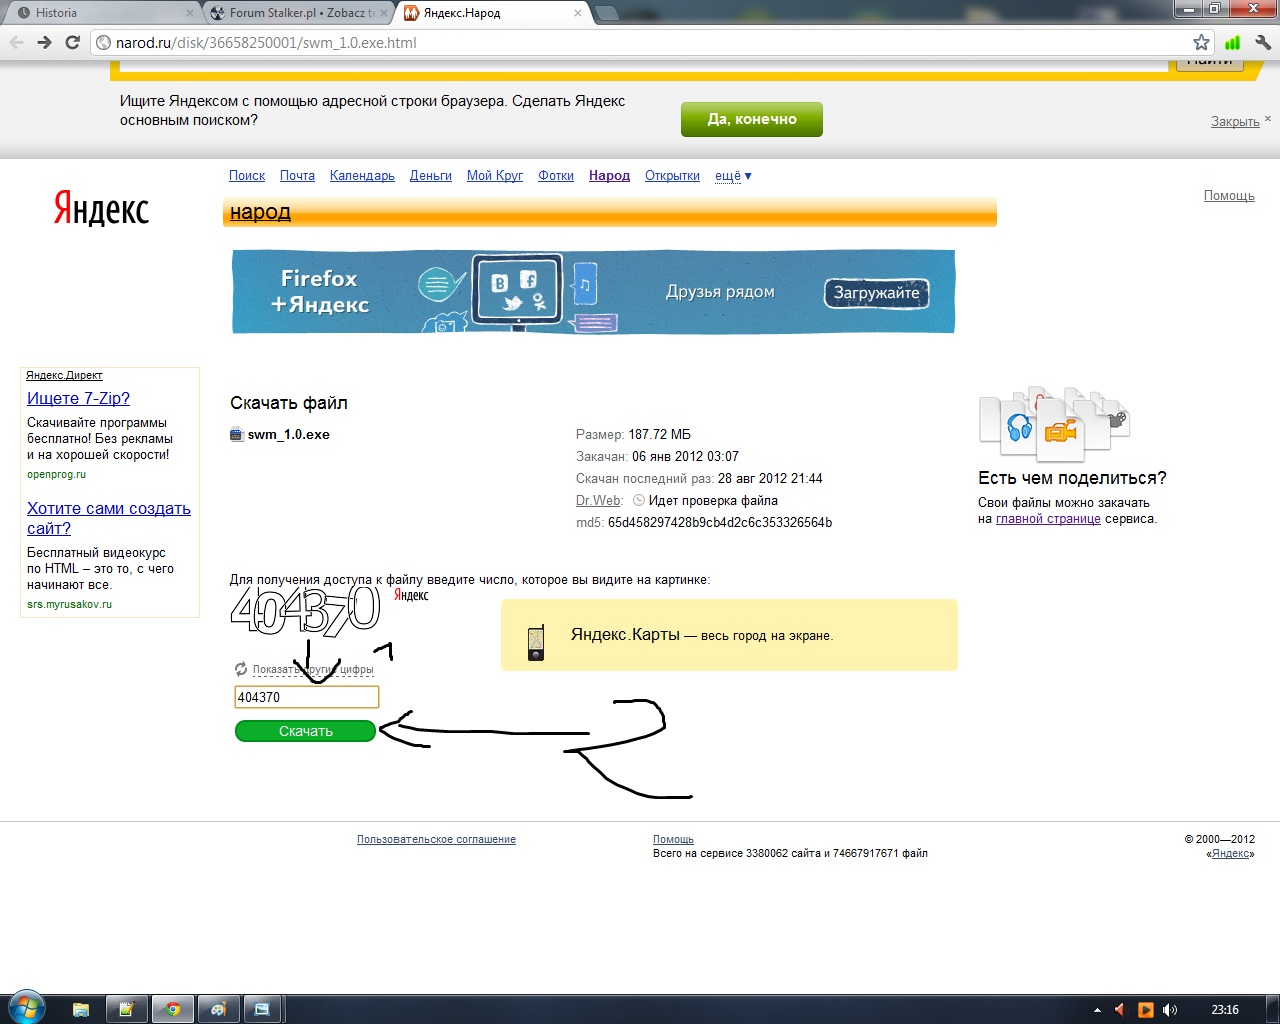Click the refresh captcha arrows icon
The width and height of the screenshot is (1280, 1024).
pyautogui.click(x=241, y=669)
